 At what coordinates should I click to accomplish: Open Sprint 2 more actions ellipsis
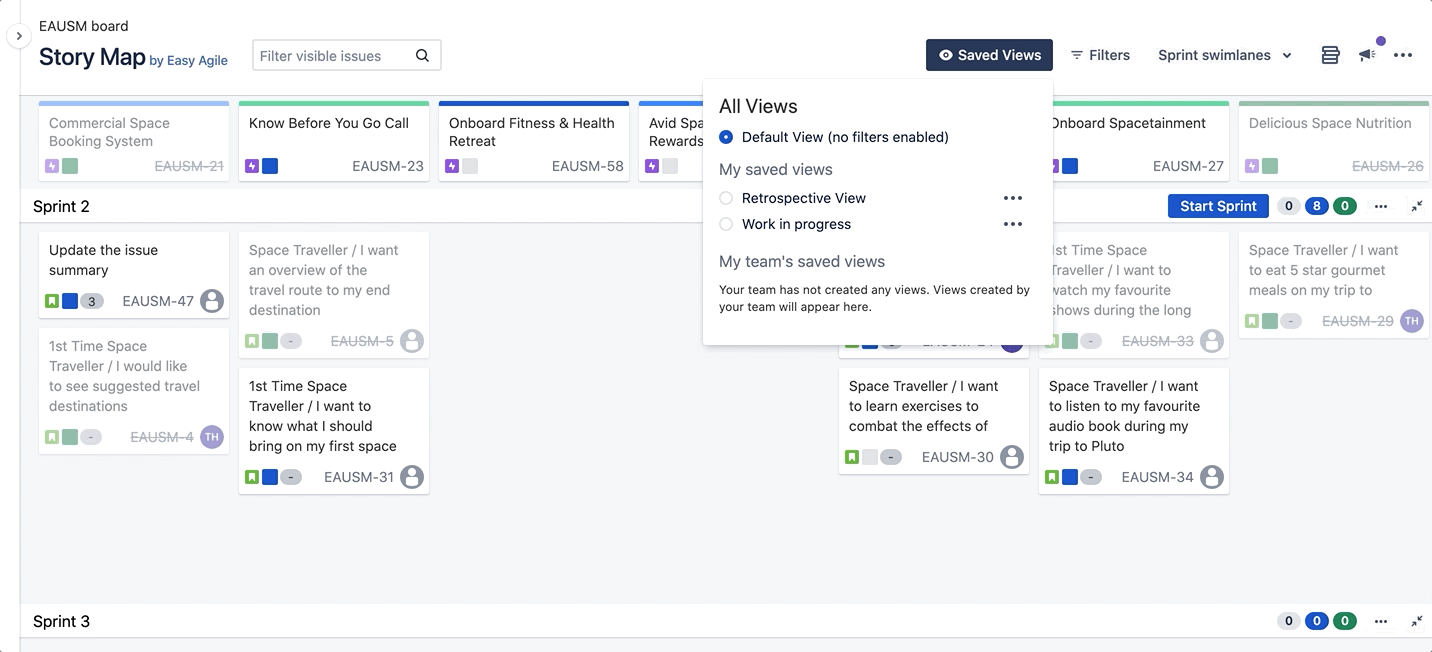(1381, 206)
